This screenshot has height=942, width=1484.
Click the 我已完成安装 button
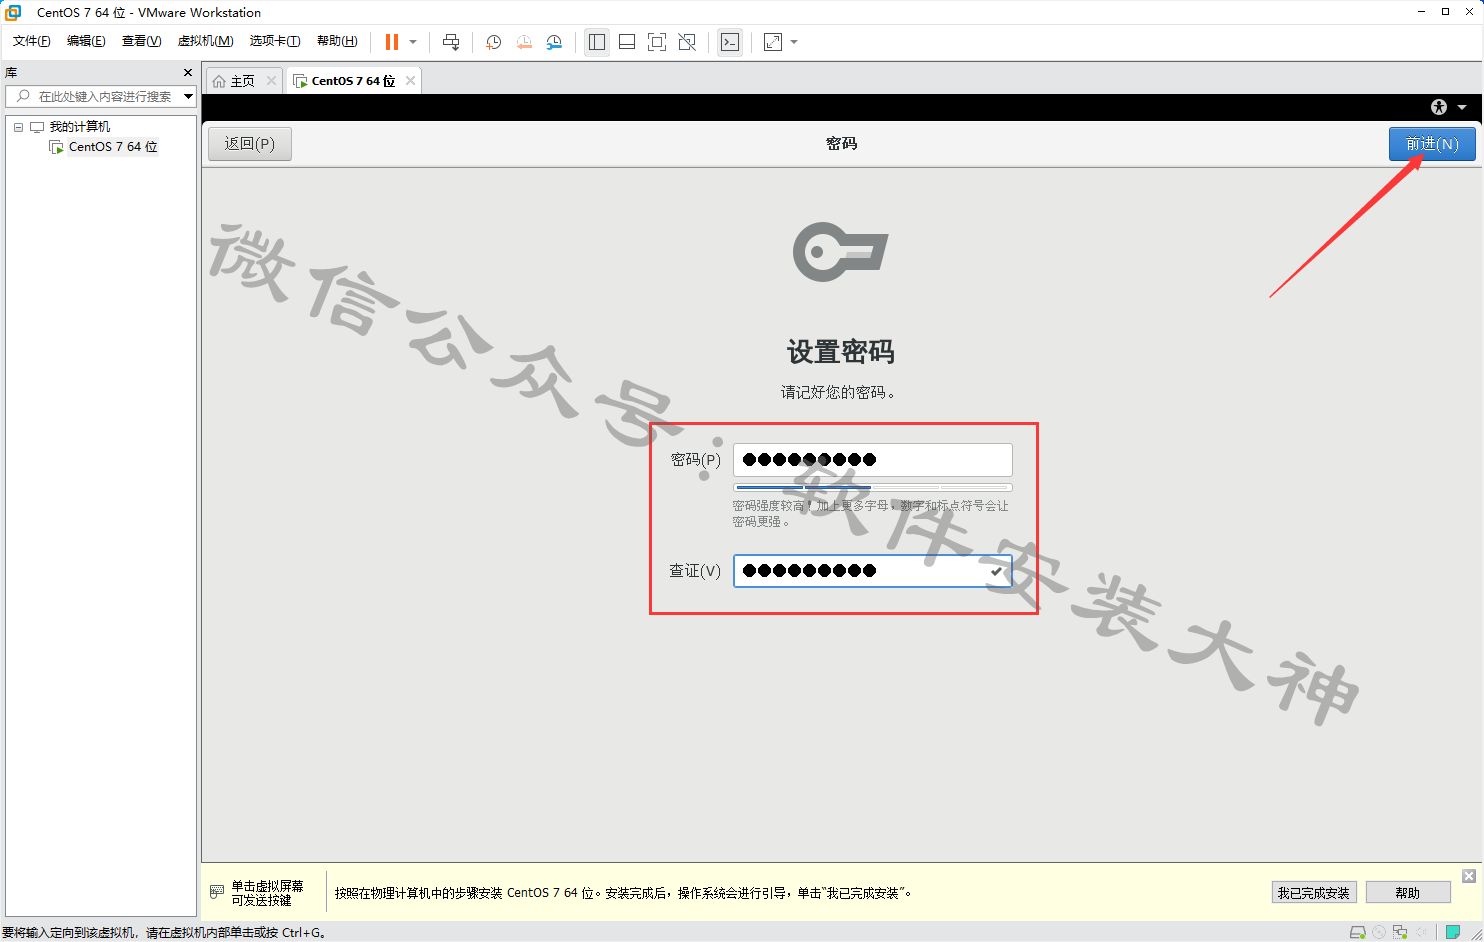tap(1314, 893)
